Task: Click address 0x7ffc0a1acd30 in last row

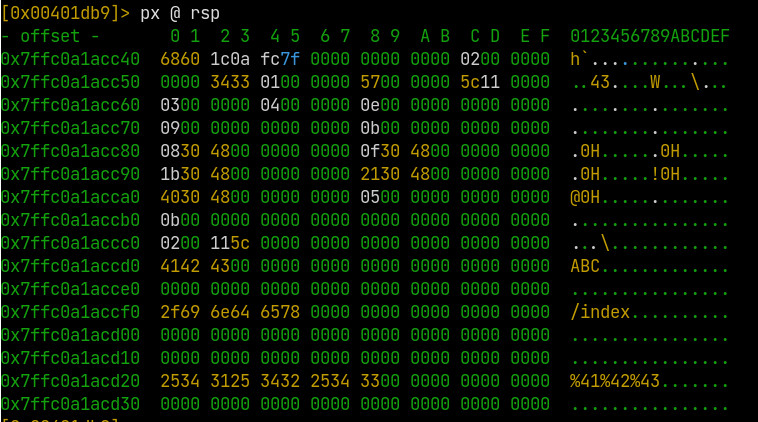Action: tap(71, 404)
